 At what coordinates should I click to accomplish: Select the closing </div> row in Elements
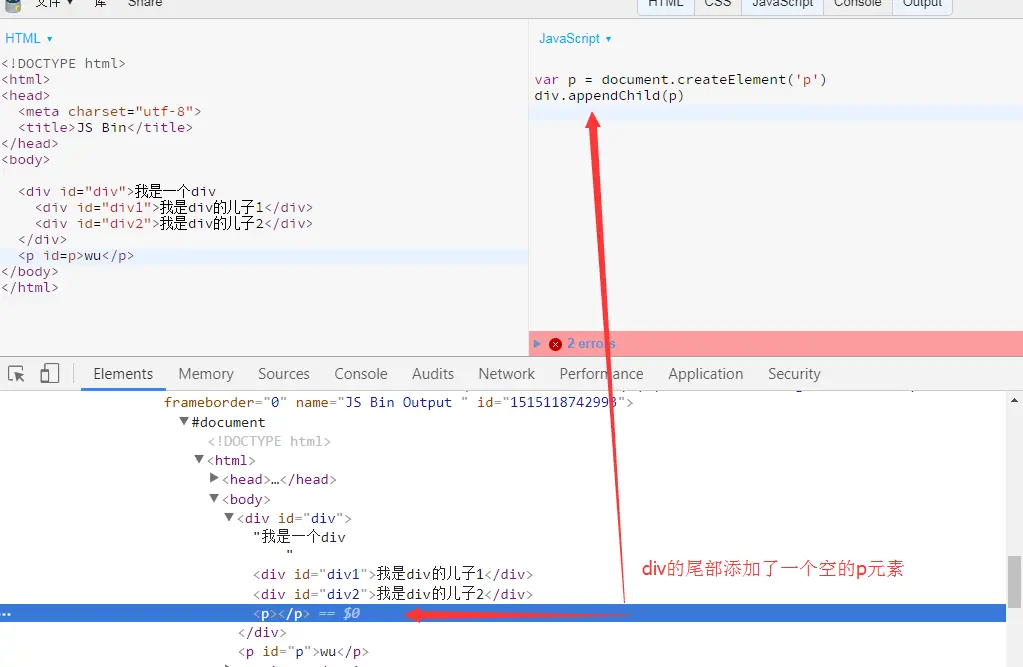click(262, 632)
